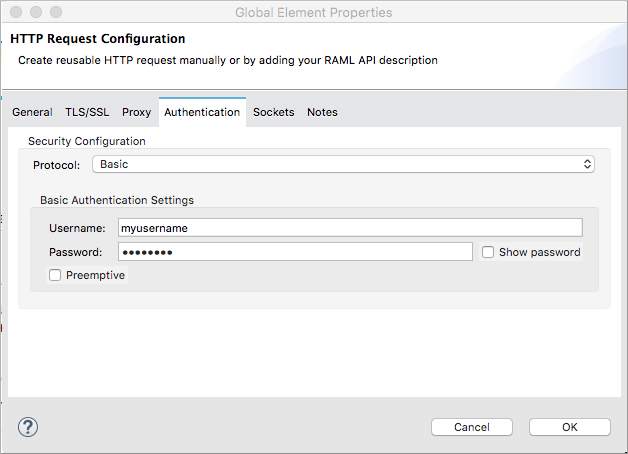Click the HTTP Request Configuration heading
This screenshot has height=454, width=628.
coord(98,39)
